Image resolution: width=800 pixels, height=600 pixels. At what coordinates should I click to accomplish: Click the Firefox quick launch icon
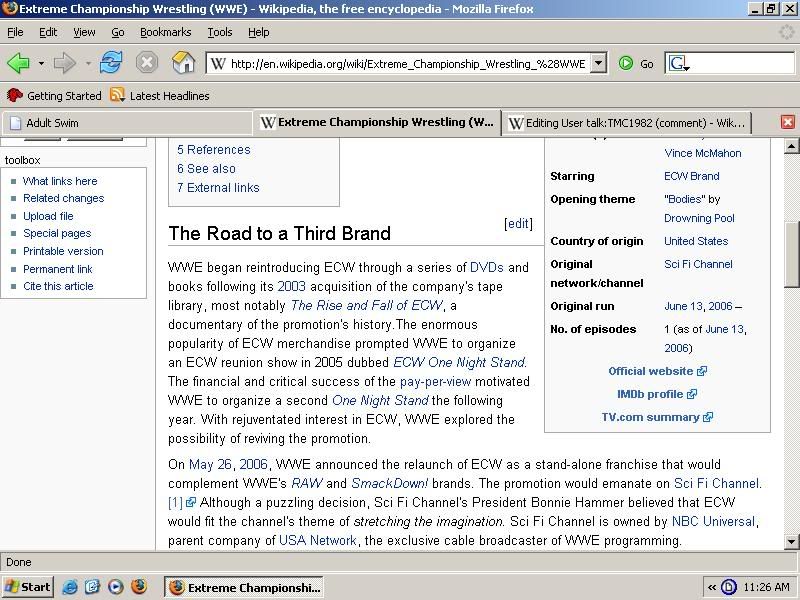point(139,587)
